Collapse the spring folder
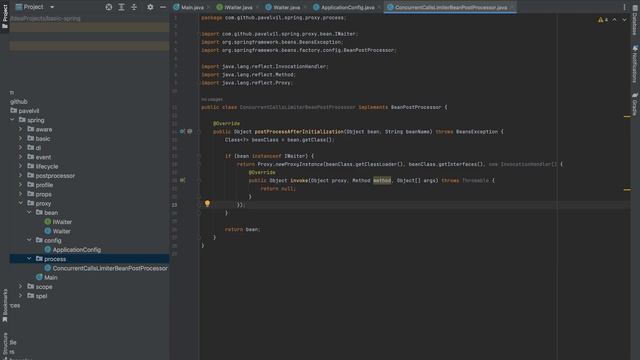 pos(12,120)
